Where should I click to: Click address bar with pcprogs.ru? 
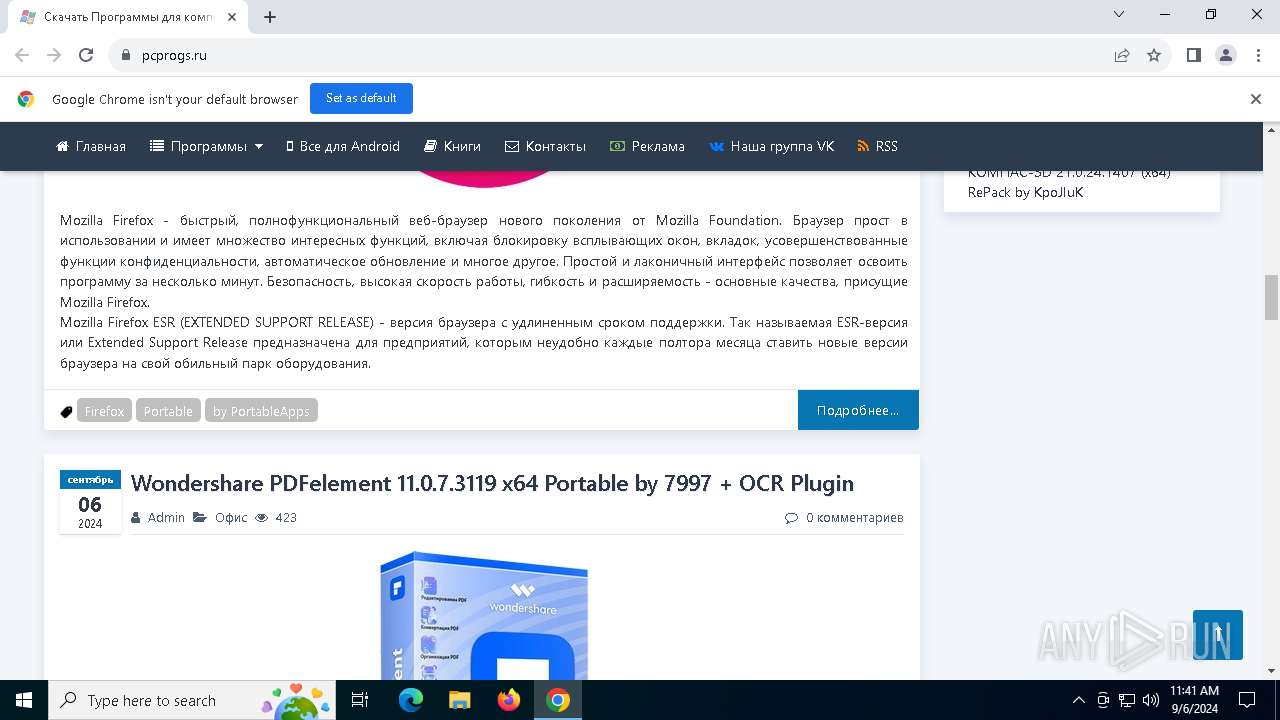(610, 55)
